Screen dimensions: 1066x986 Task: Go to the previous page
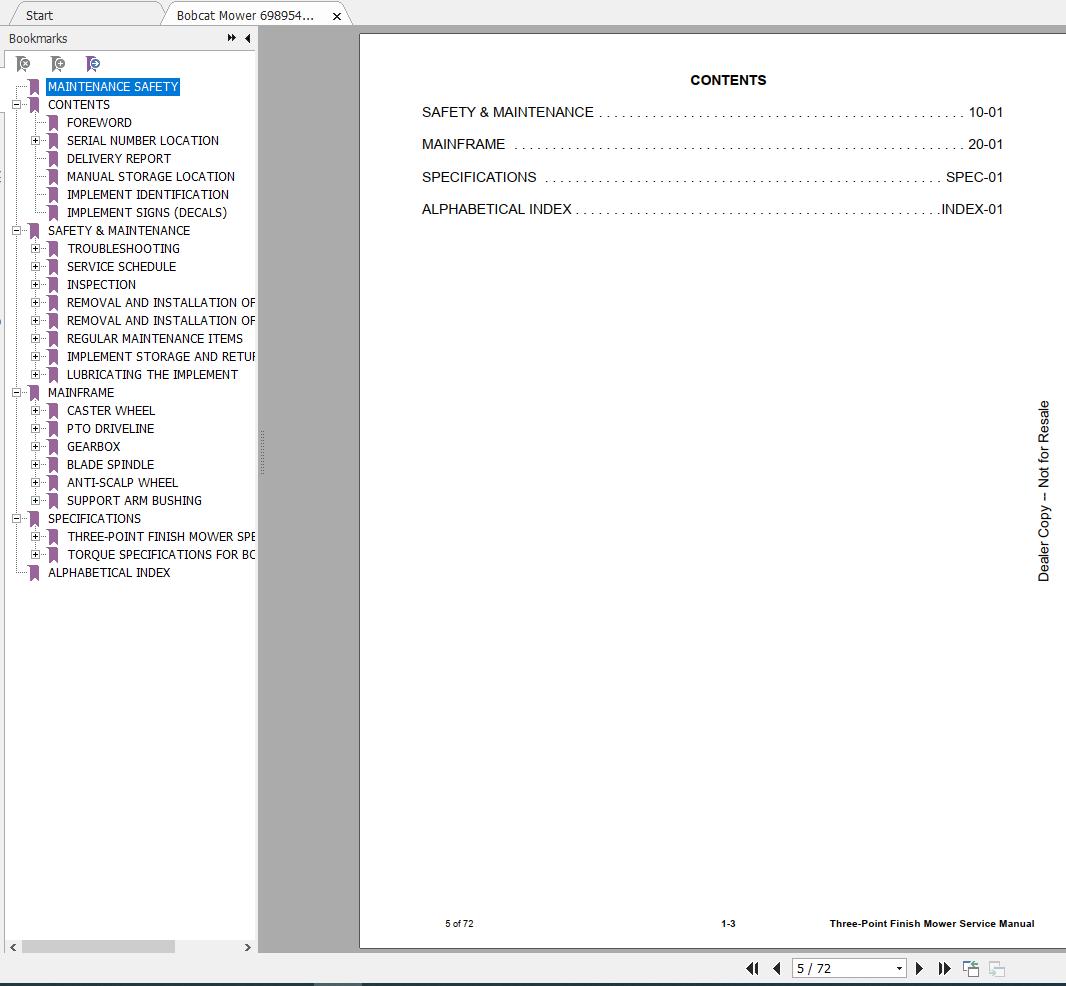click(x=777, y=968)
